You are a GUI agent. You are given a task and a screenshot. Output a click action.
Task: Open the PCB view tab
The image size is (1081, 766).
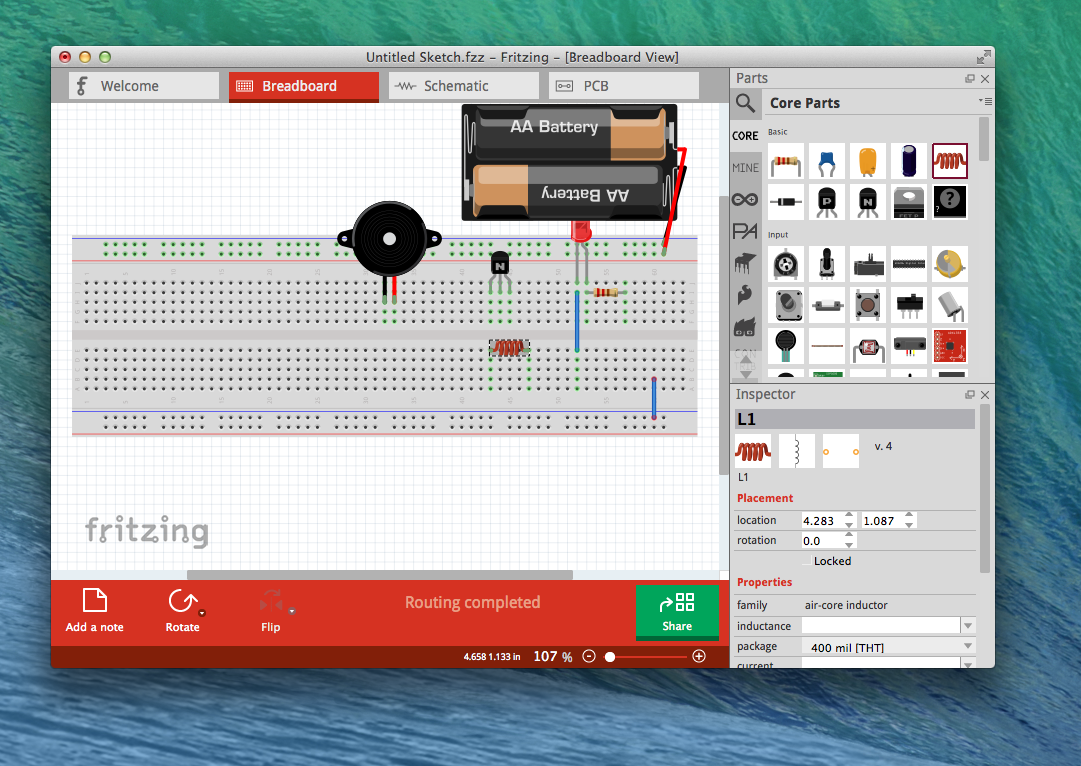click(624, 86)
